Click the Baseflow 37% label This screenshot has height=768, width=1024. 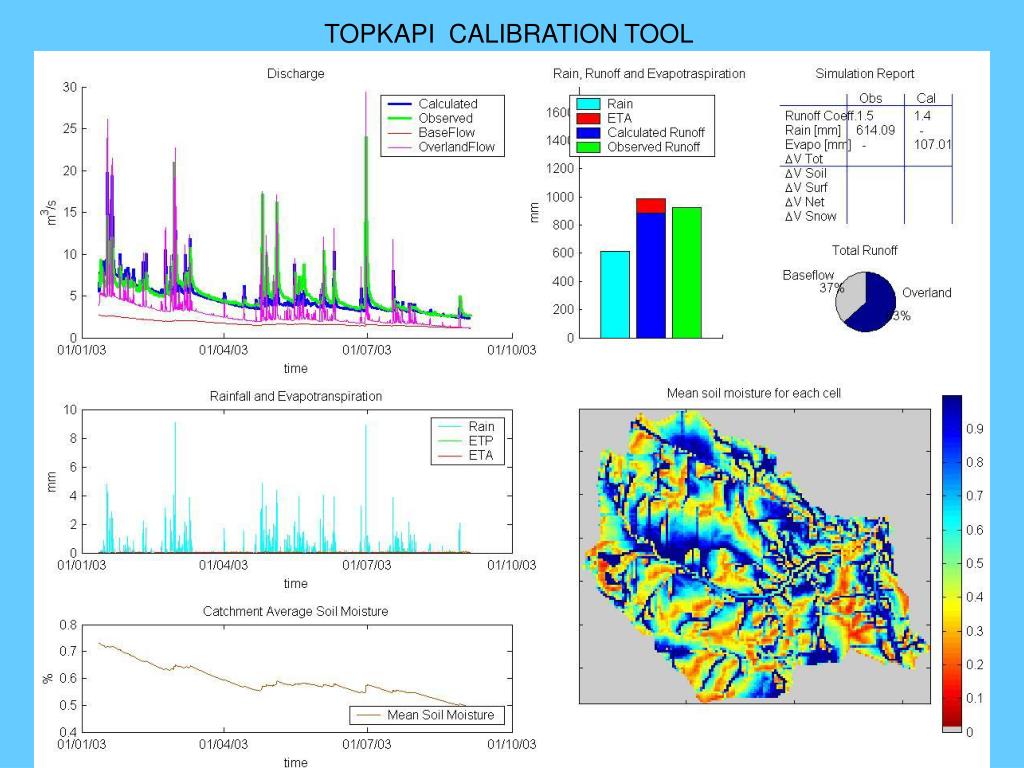click(812, 281)
